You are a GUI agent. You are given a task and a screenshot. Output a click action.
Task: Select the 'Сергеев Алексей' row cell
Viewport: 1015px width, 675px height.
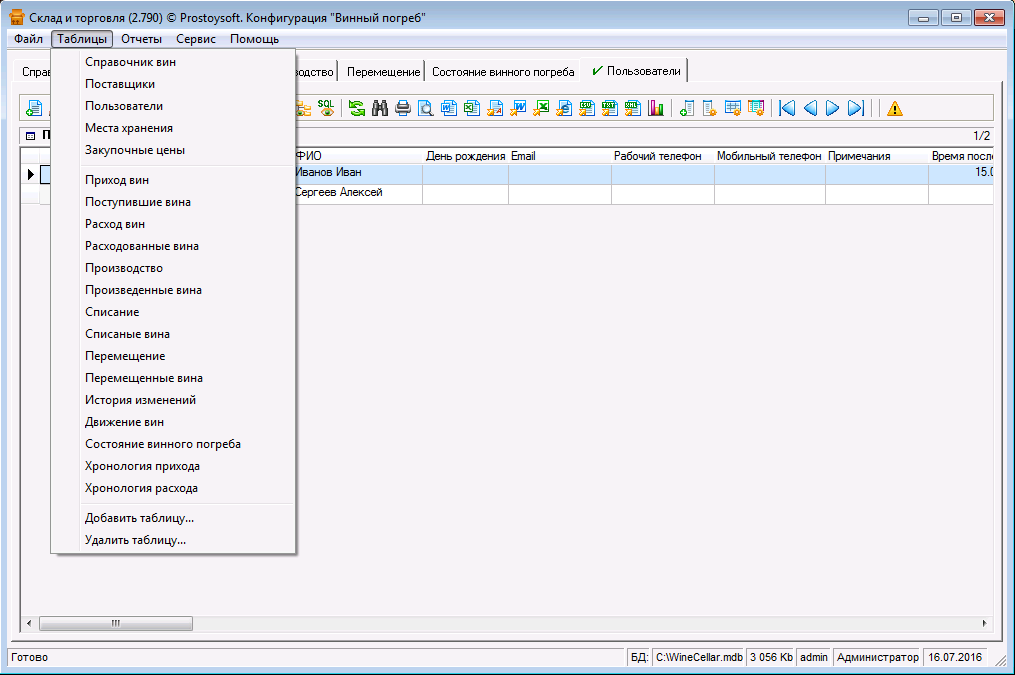click(x=340, y=192)
